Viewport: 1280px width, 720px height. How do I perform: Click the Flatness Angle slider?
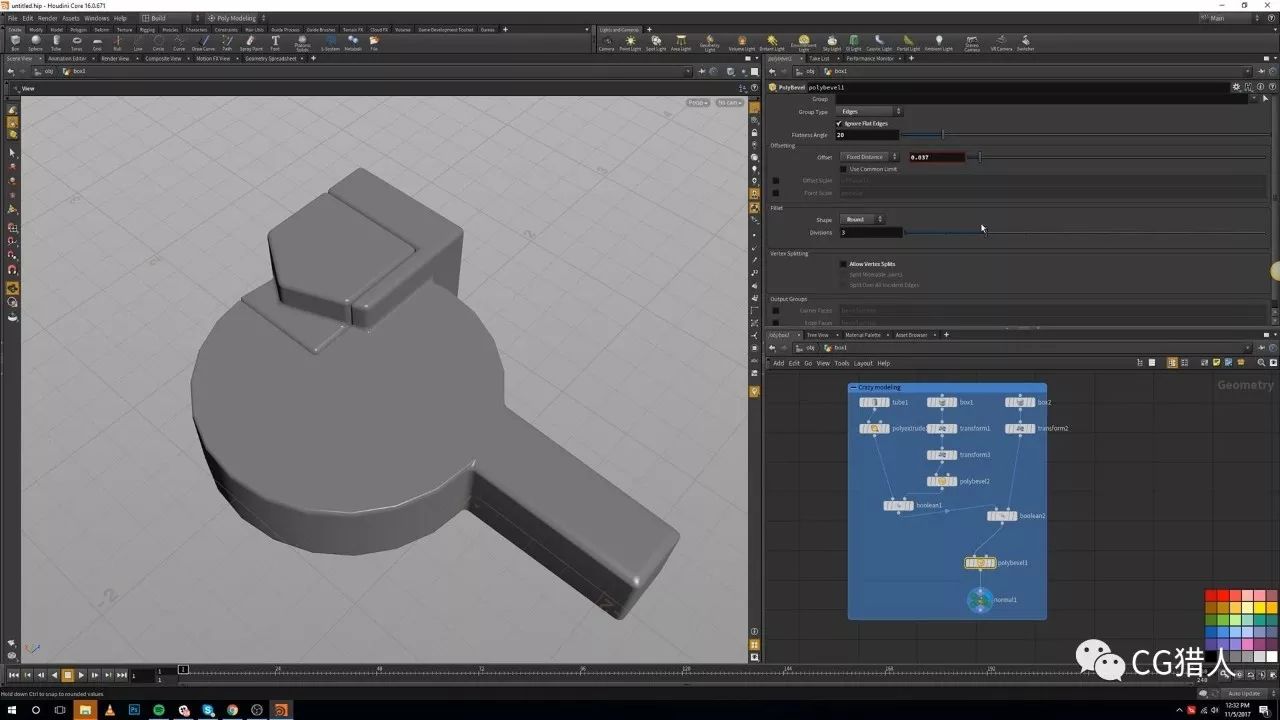[x=1084, y=134]
